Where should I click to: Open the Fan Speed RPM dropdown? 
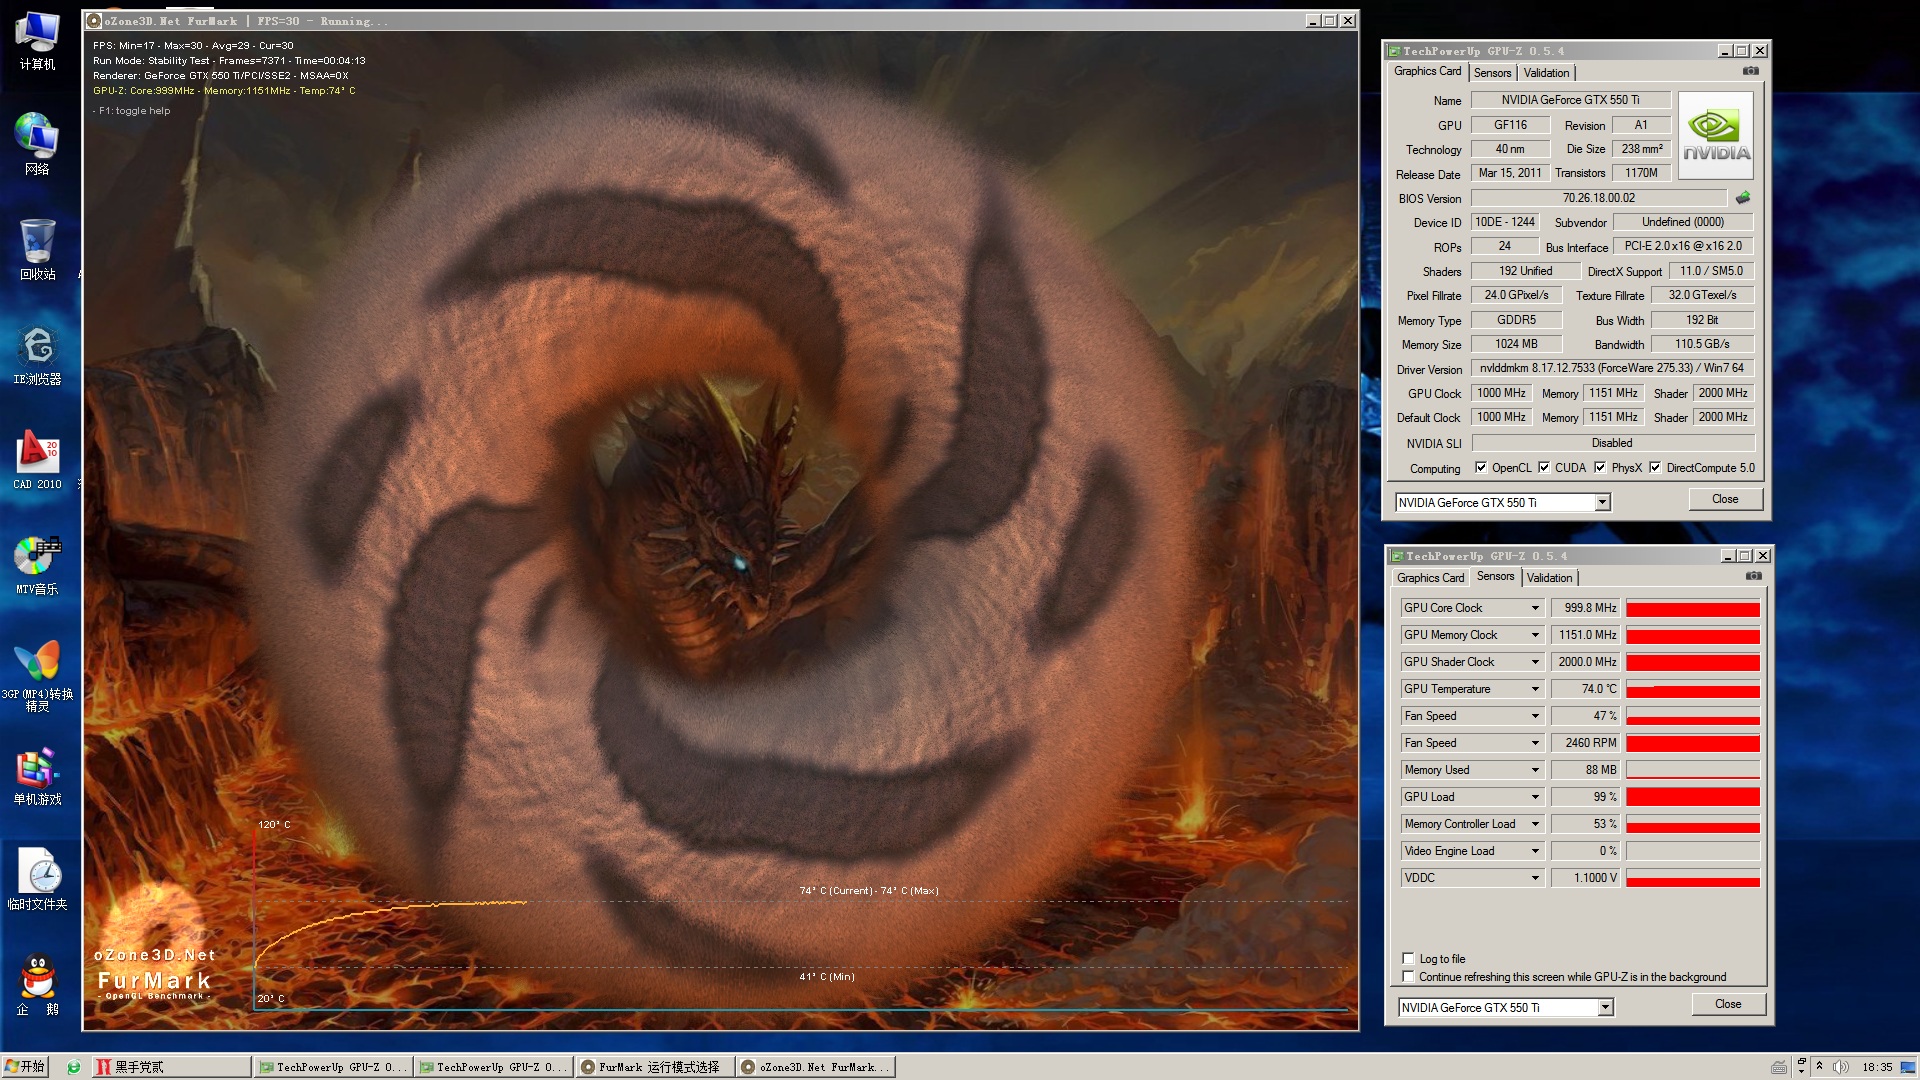tap(1535, 743)
